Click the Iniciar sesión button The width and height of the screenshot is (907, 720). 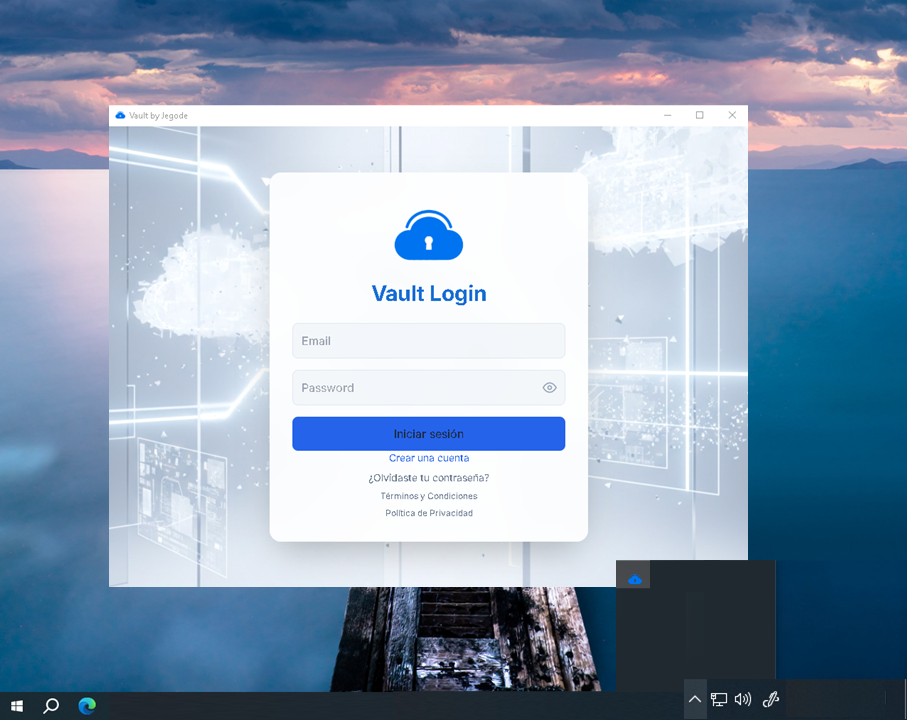coord(428,434)
